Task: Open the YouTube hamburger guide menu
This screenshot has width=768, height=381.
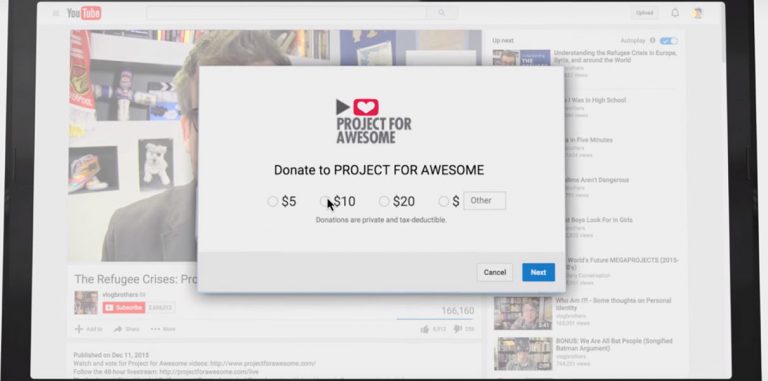Action: [x=56, y=13]
